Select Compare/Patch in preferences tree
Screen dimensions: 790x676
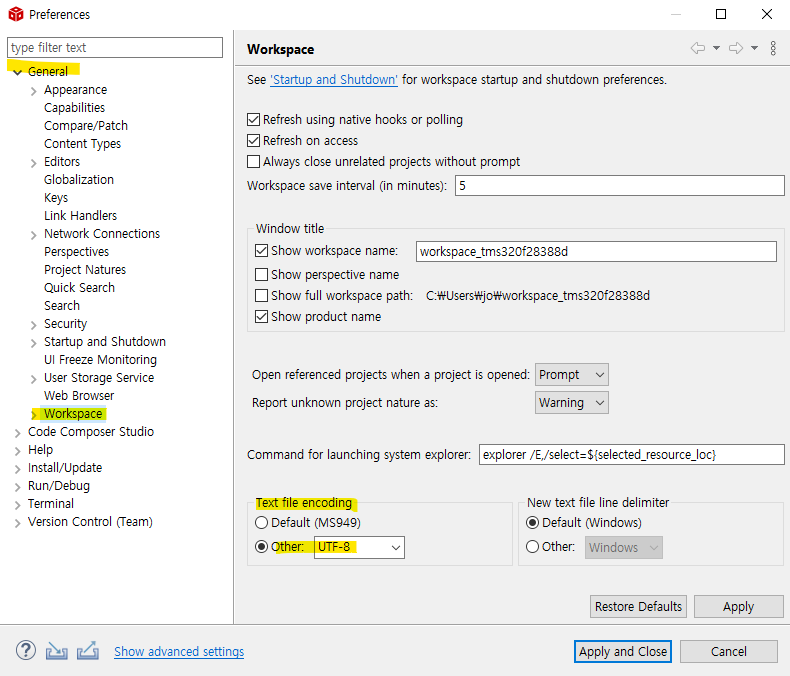(x=86, y=125)
